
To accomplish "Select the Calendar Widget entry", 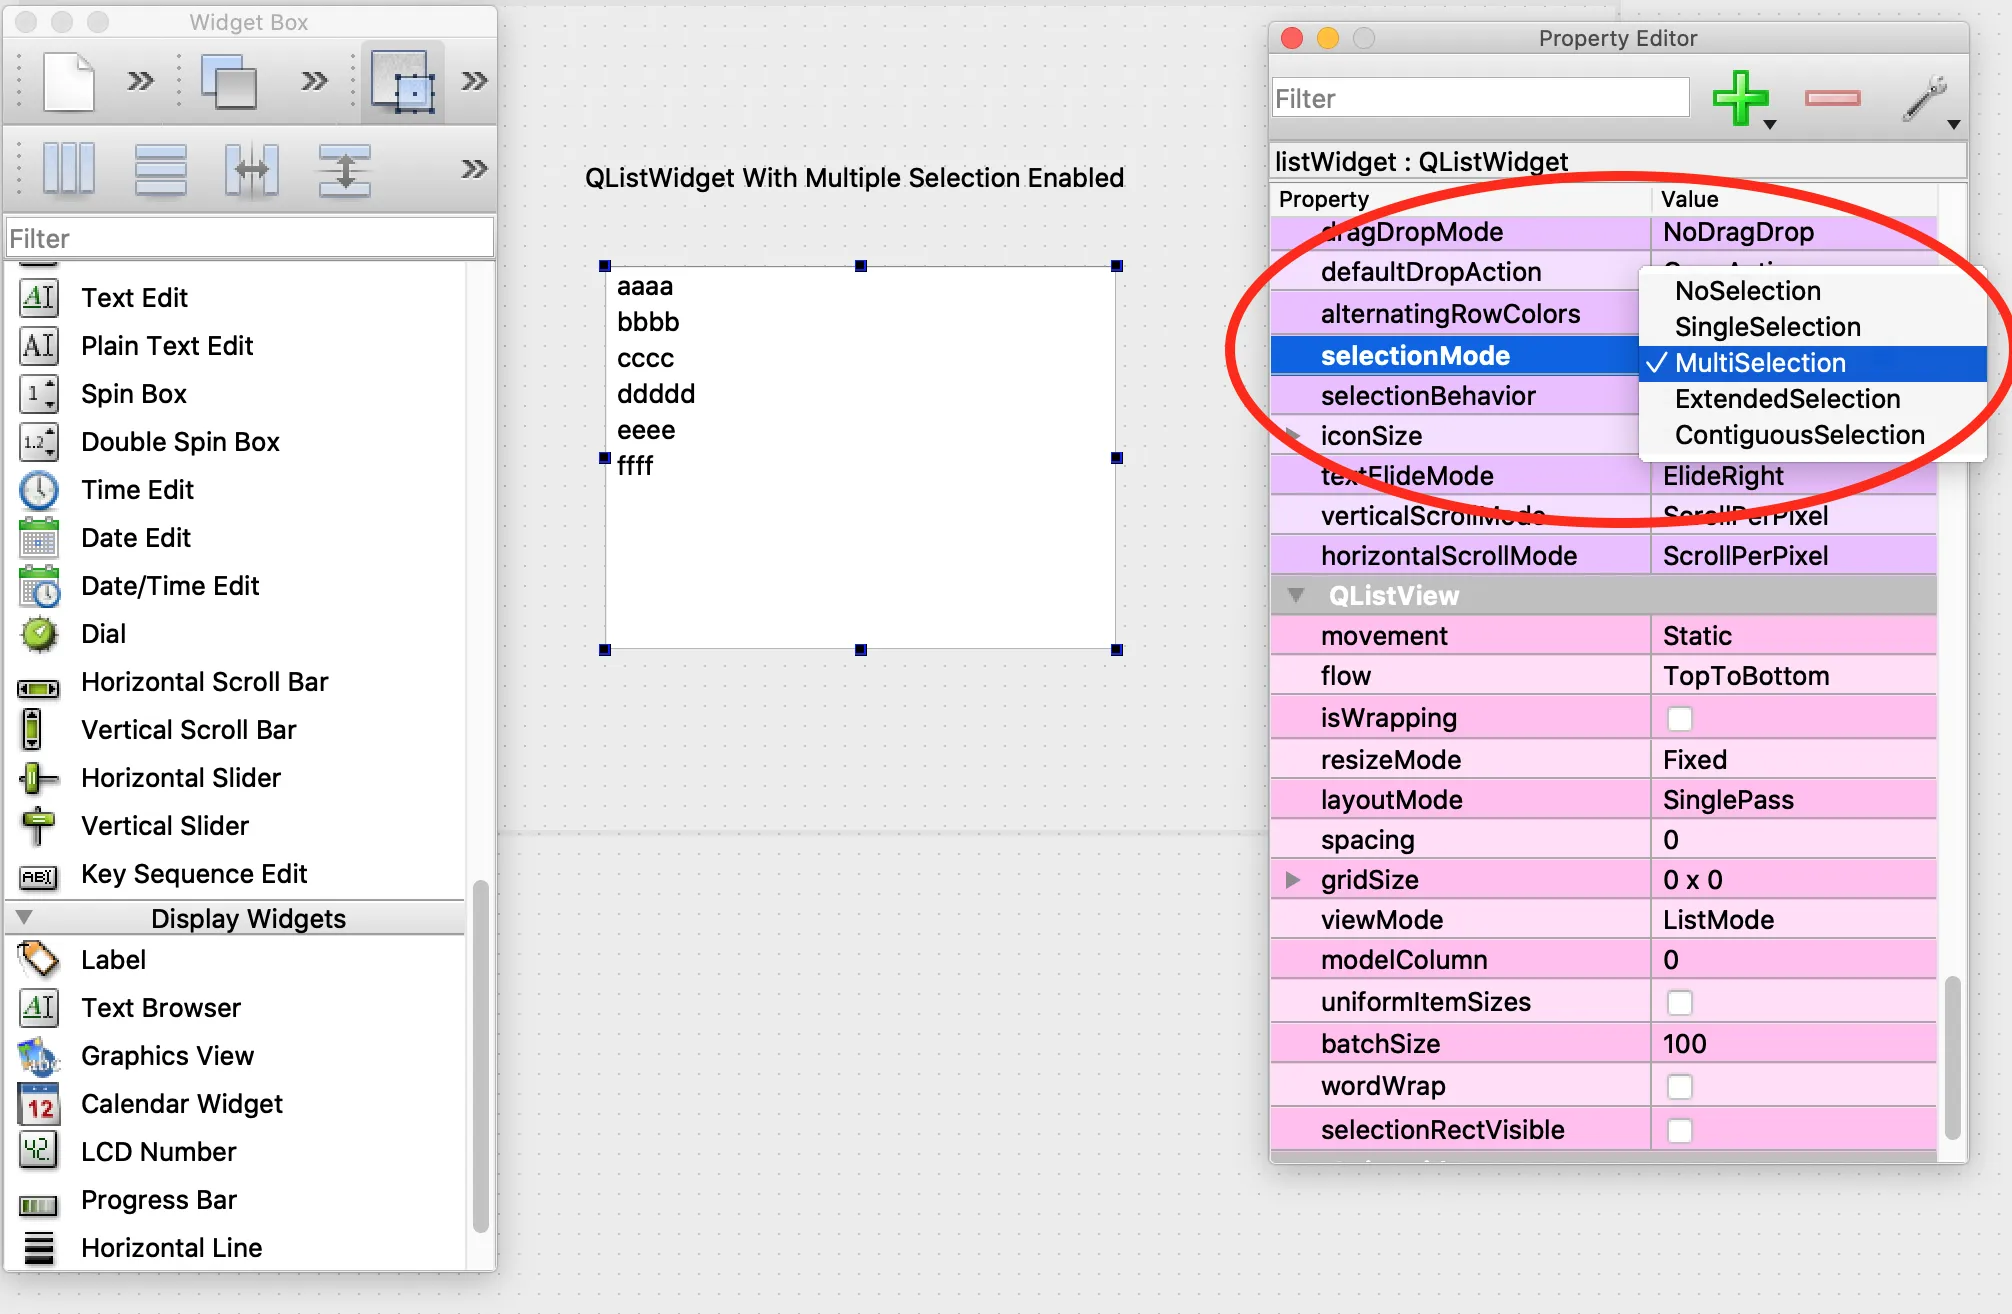I will [181, 1104].
